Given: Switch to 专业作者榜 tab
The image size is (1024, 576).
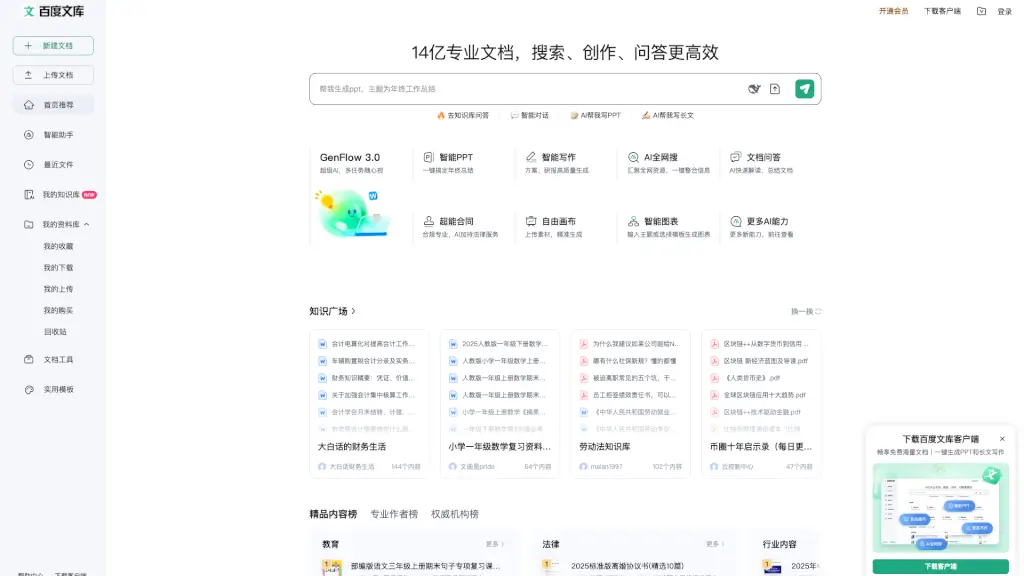Looking at the screenshot, I should pos(394,514).
